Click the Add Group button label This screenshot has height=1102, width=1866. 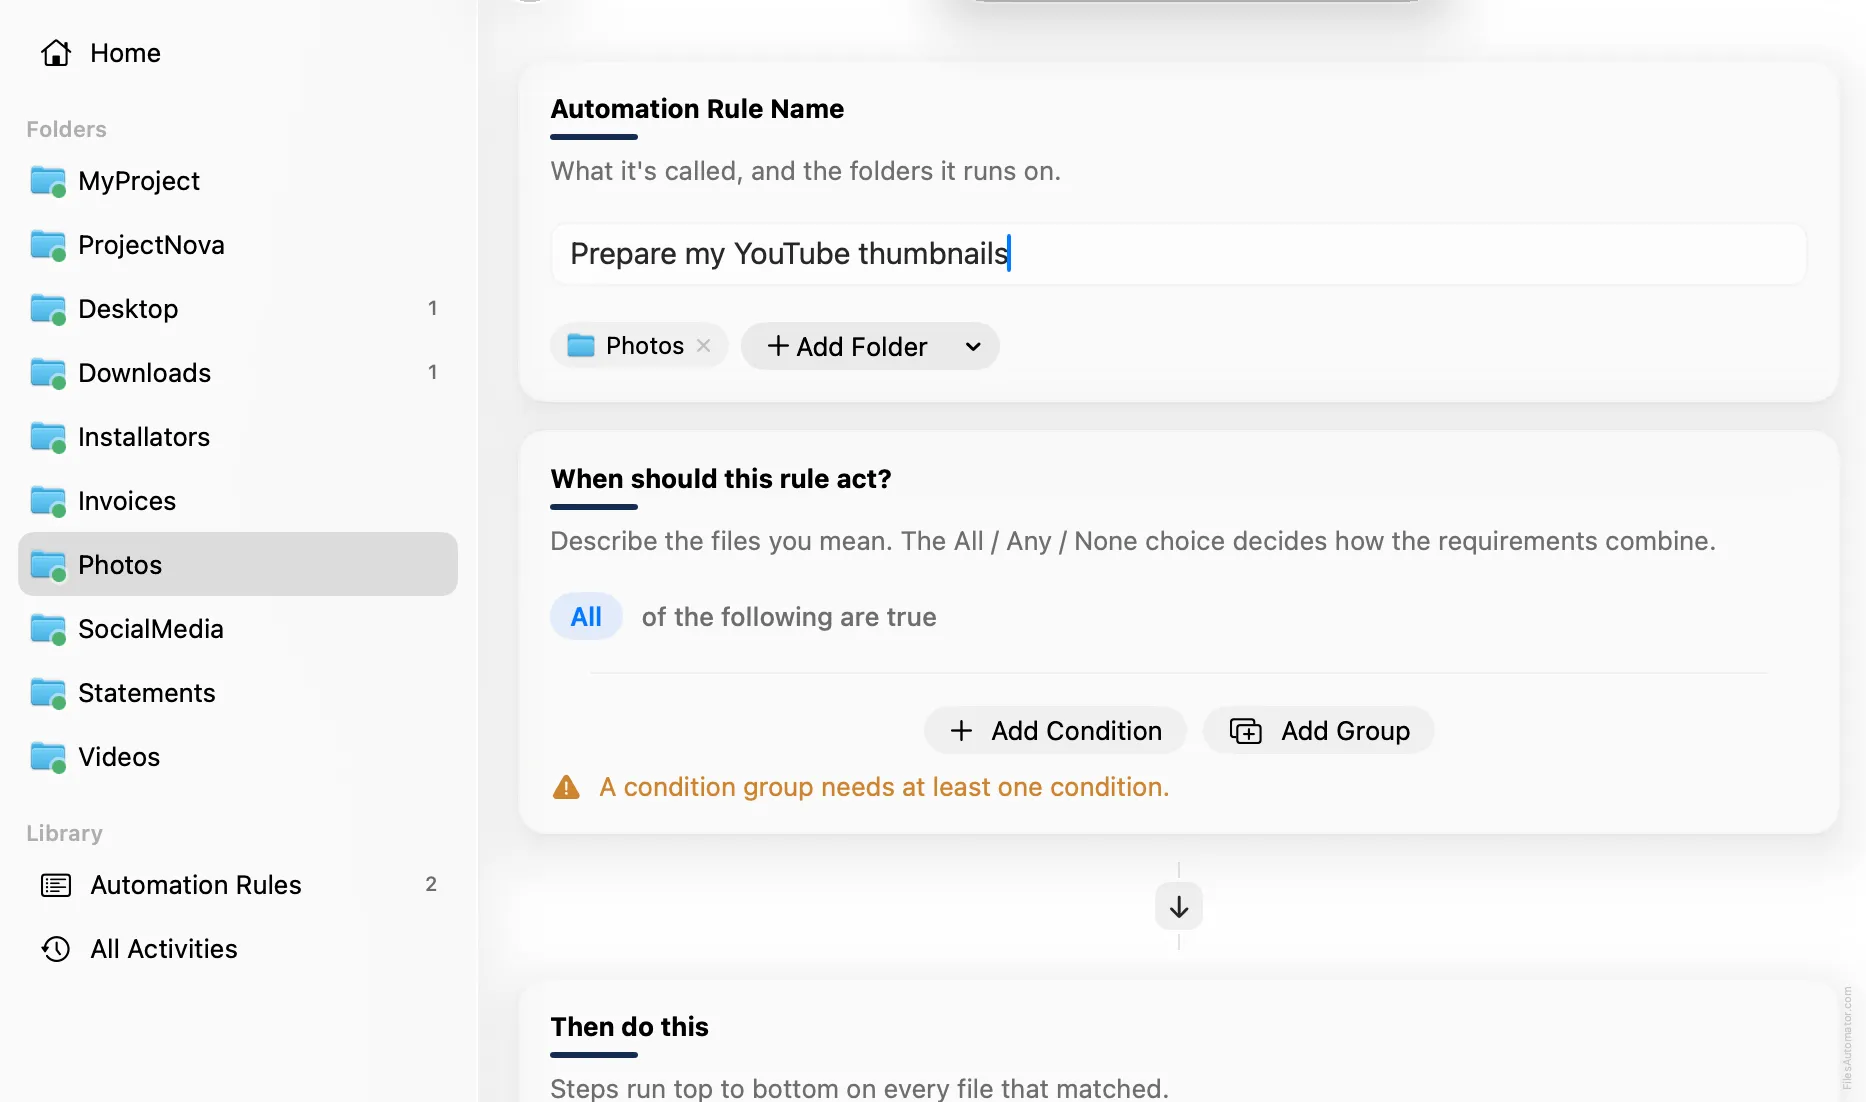click(1346, 731)
